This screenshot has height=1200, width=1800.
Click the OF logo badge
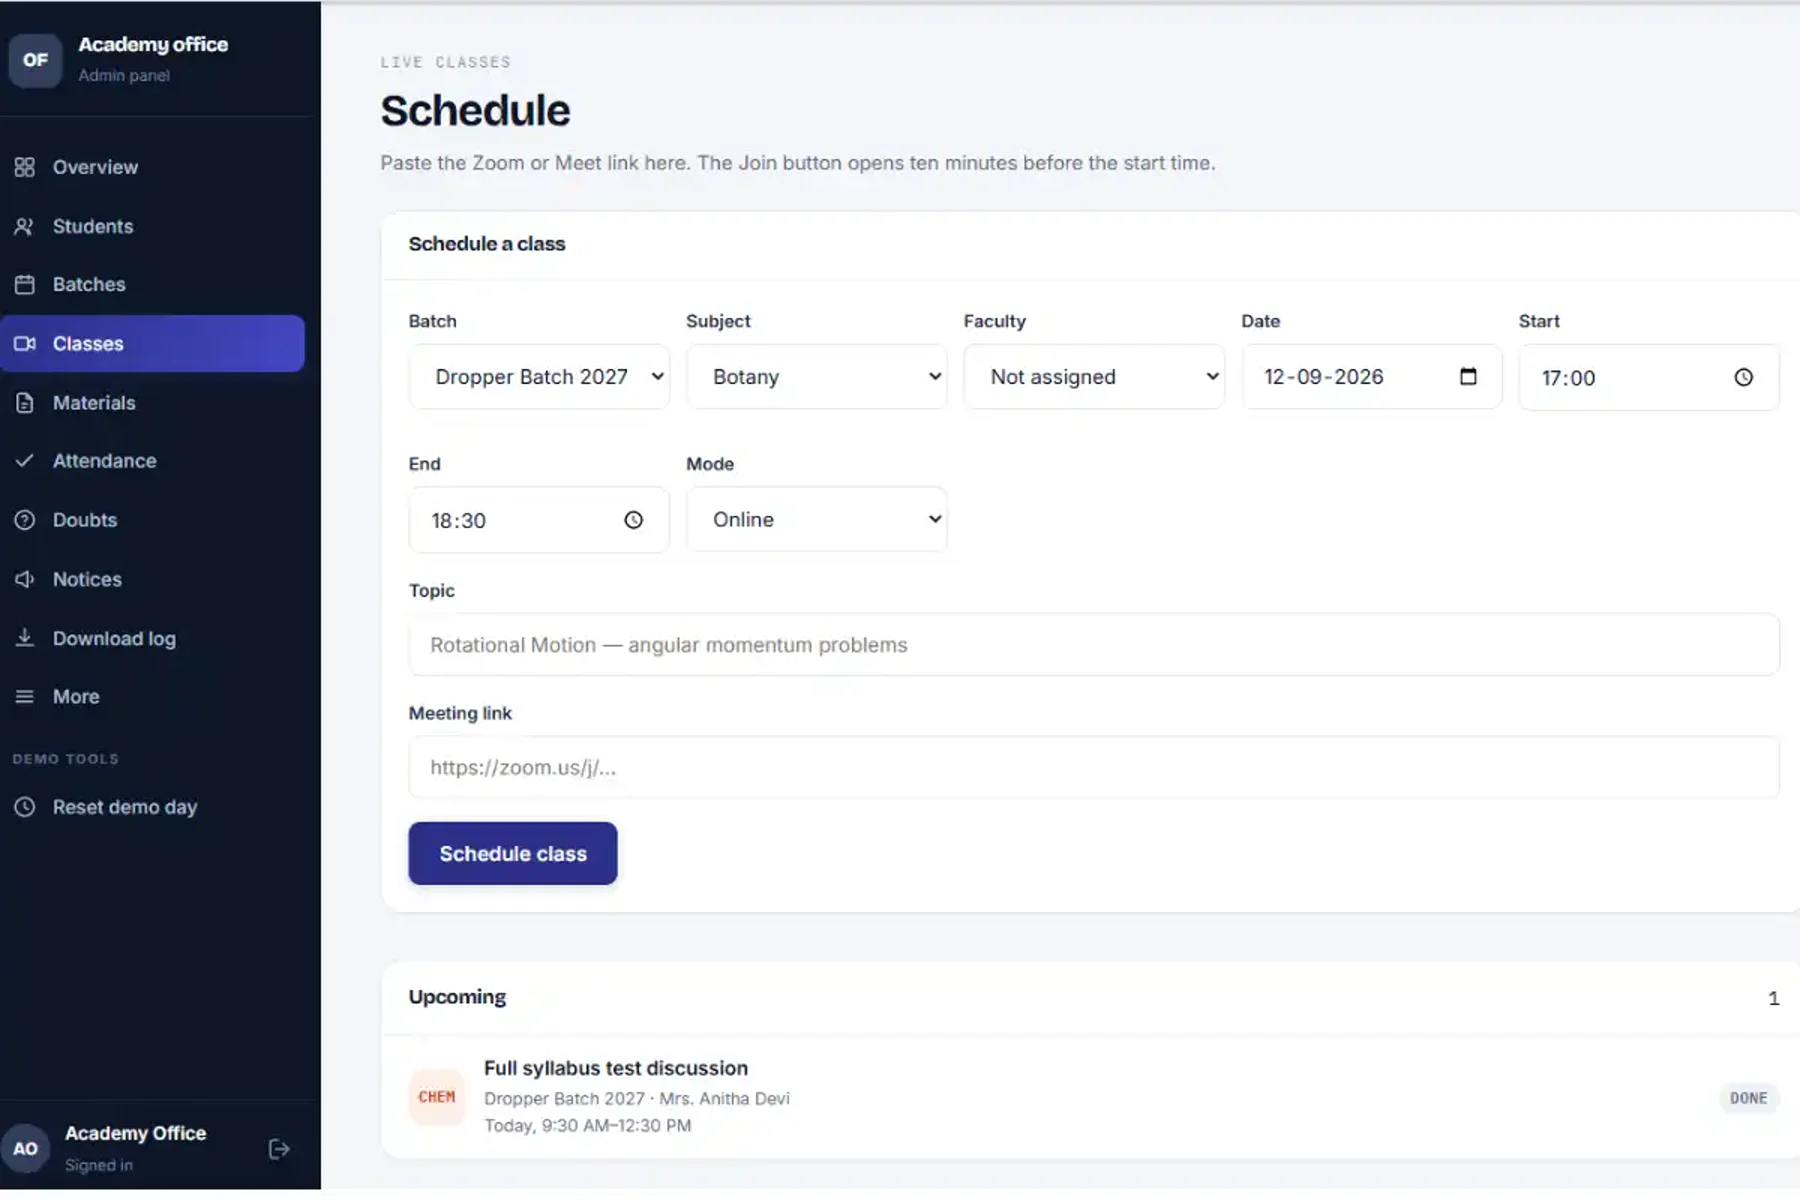[x=36, y=60]
